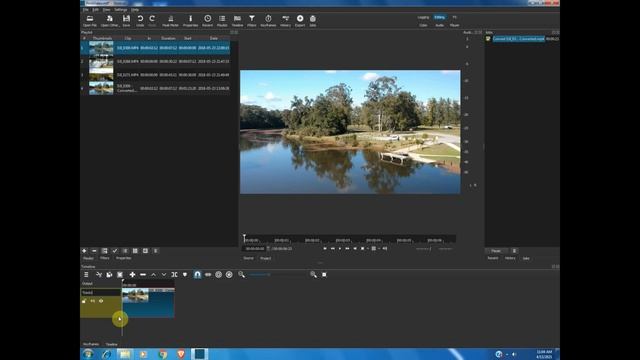Toggle the Timeline panel from toolbar
This screenshot has height=360, width=640.
[237, 20]
